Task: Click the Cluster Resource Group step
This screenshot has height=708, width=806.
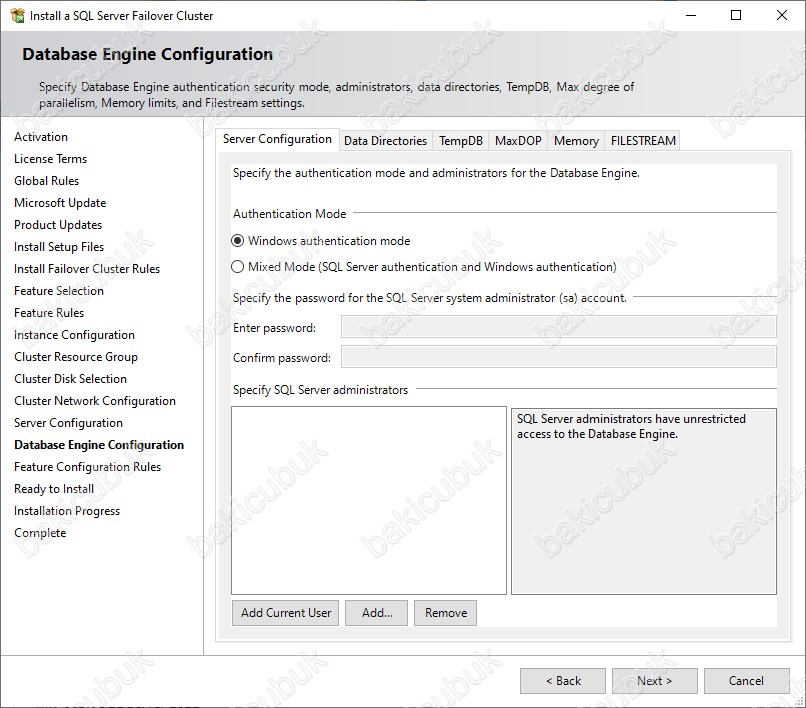Action: point(76,357)
